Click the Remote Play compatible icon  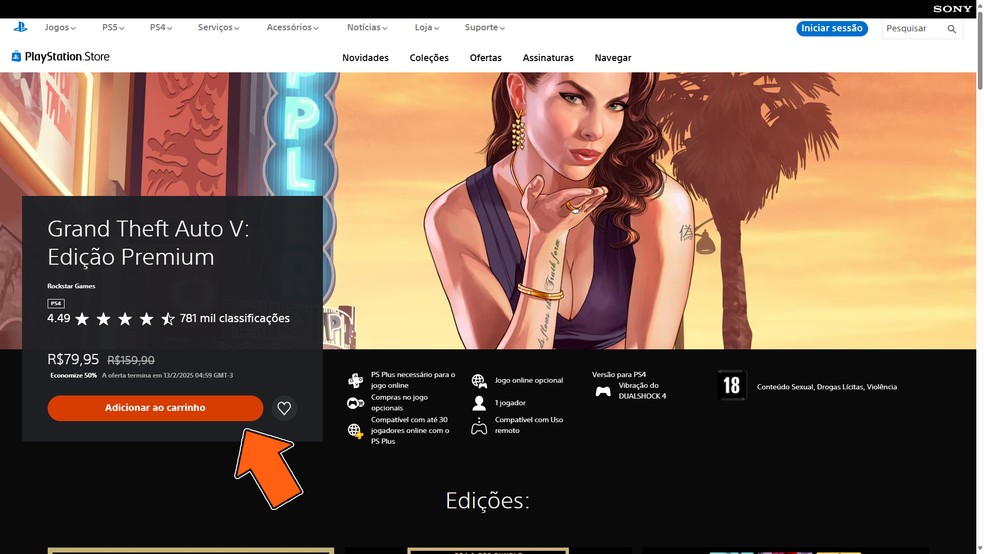pyautogui.click(x=479, y=426)
